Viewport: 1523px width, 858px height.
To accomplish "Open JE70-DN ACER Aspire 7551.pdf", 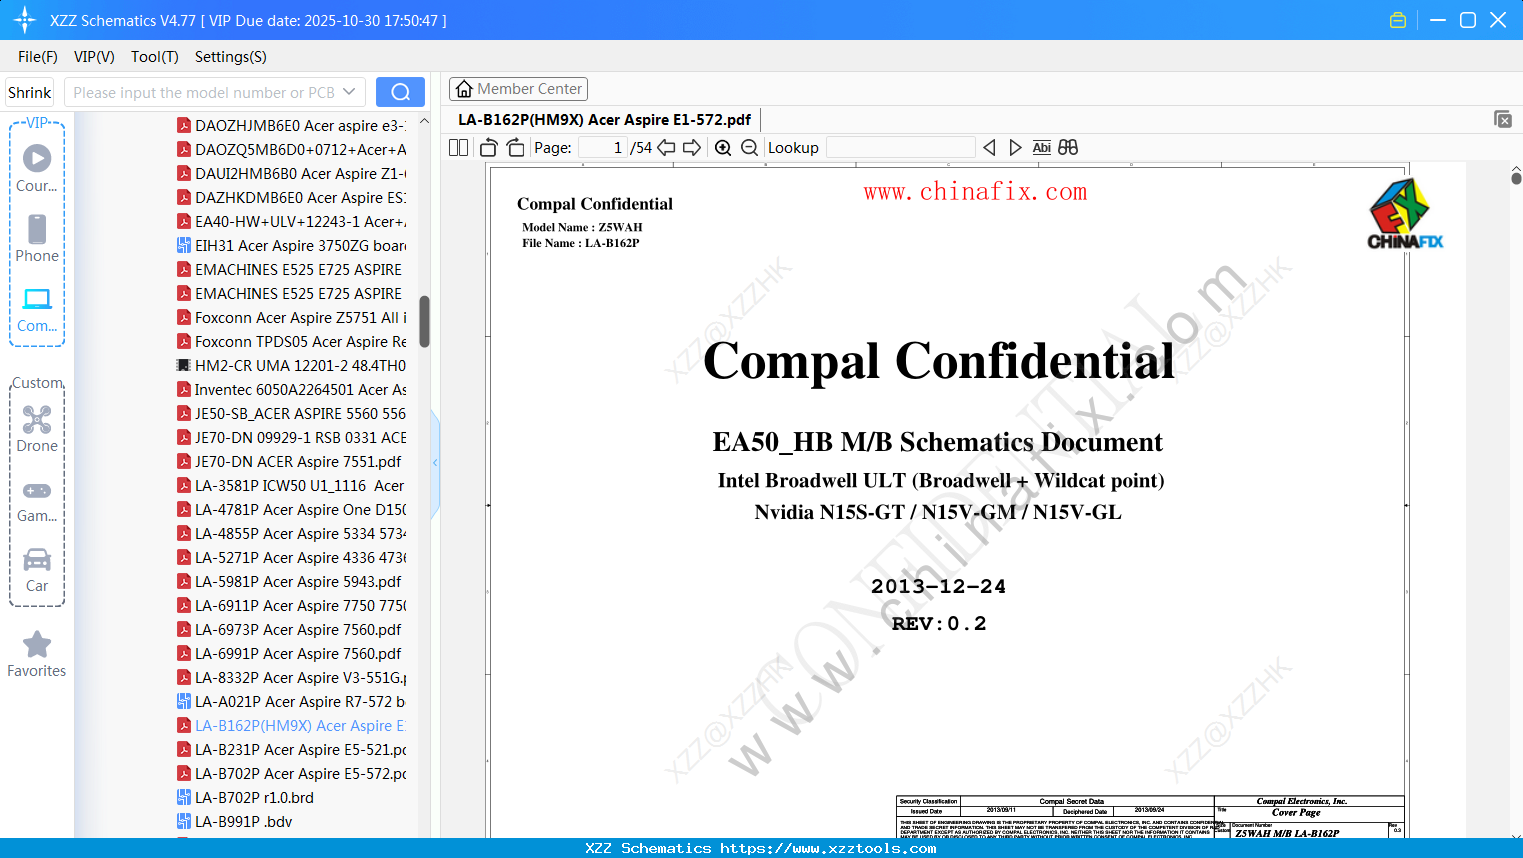I will tap(289, 462).
